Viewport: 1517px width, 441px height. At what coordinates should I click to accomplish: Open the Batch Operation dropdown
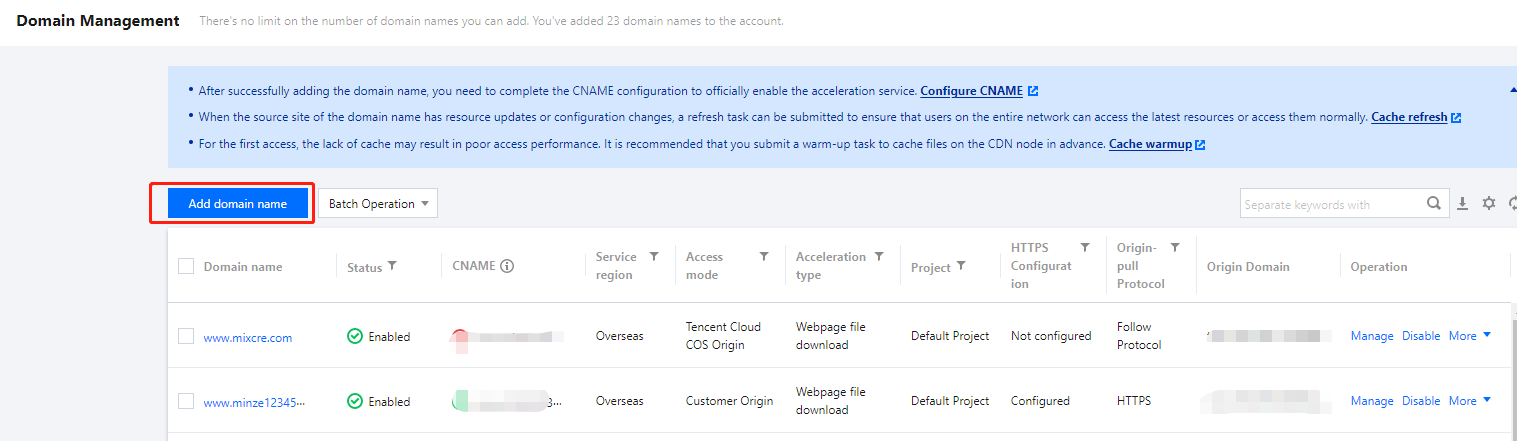377,203
